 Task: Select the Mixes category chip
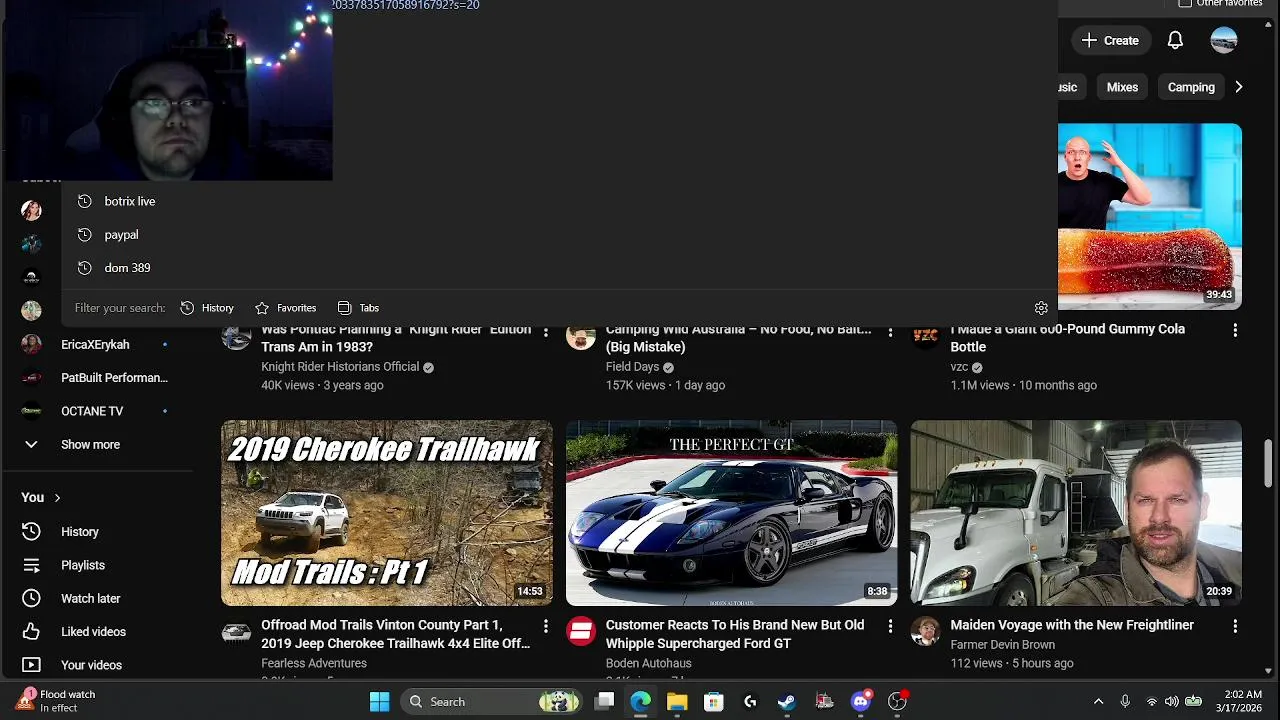[x=1122, y=87]
